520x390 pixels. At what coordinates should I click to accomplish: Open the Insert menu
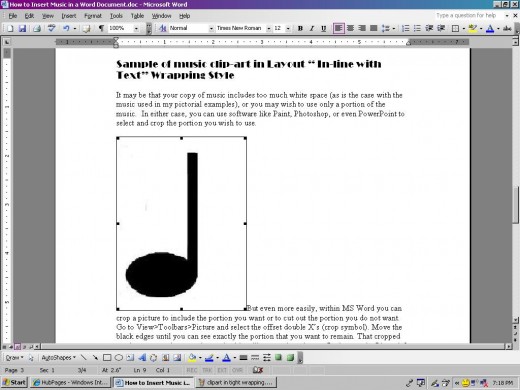click(69, 16)
